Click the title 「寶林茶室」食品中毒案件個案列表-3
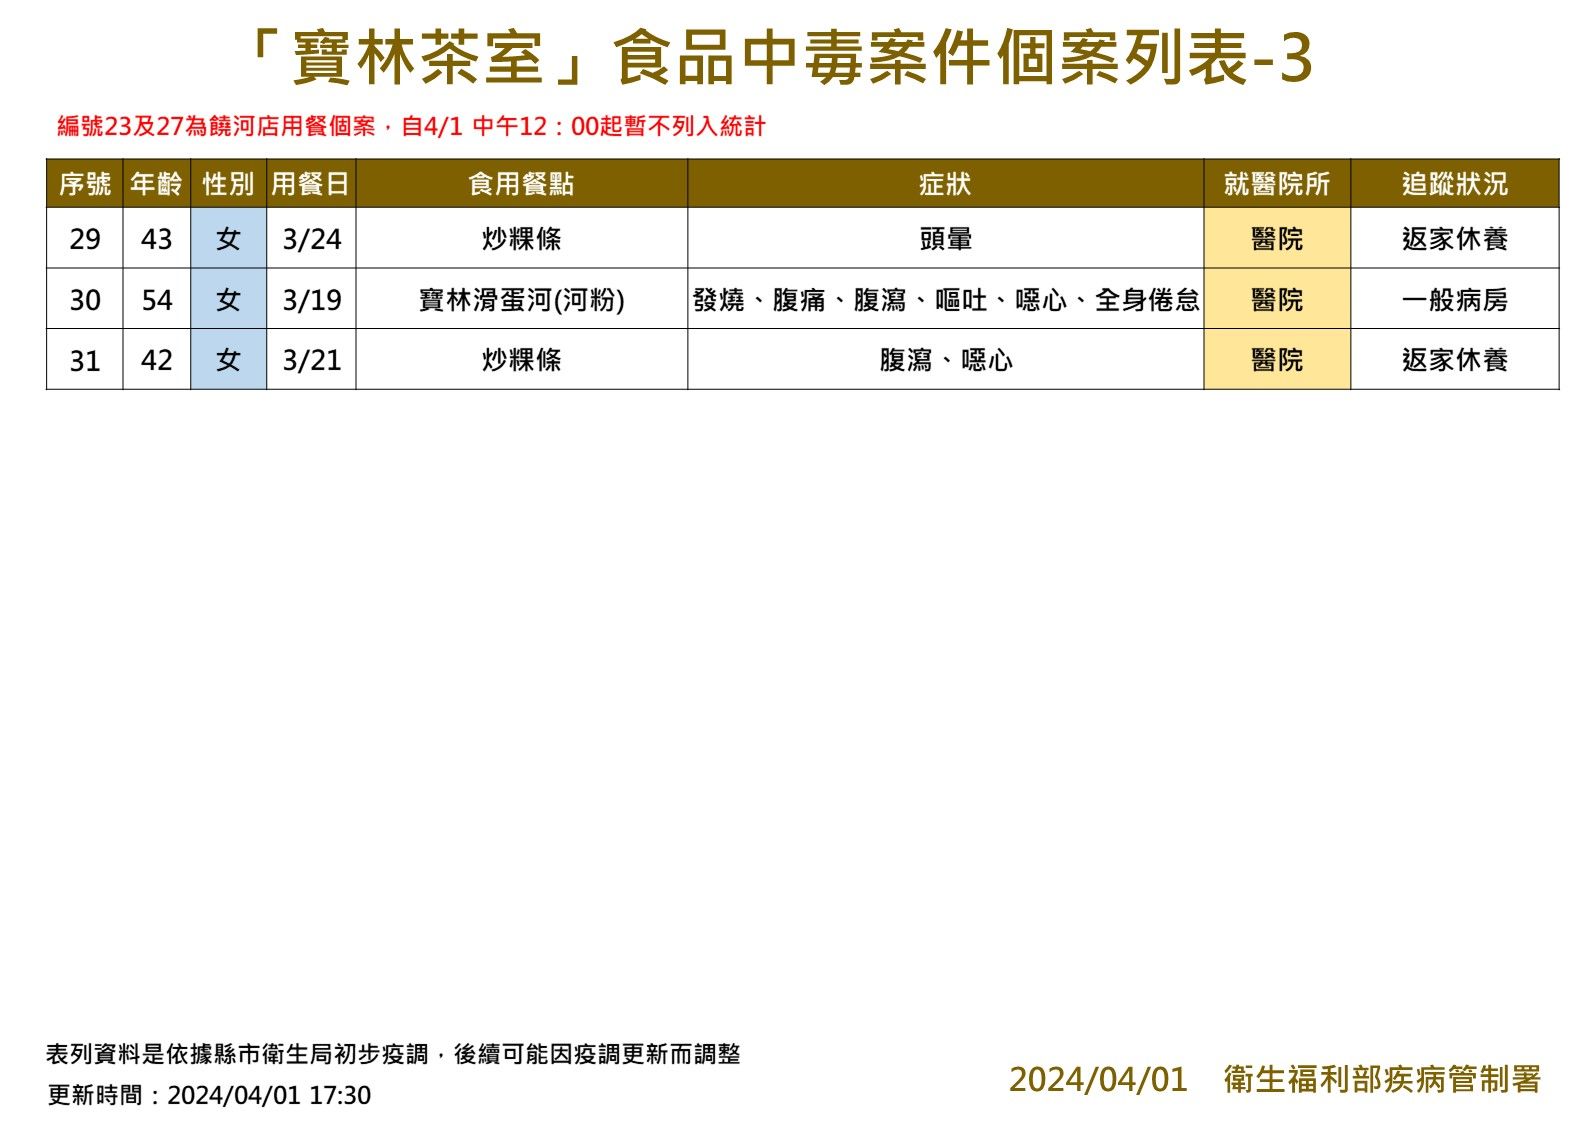The width and height of the screenshot is (1587, 1123). [780, 57]
